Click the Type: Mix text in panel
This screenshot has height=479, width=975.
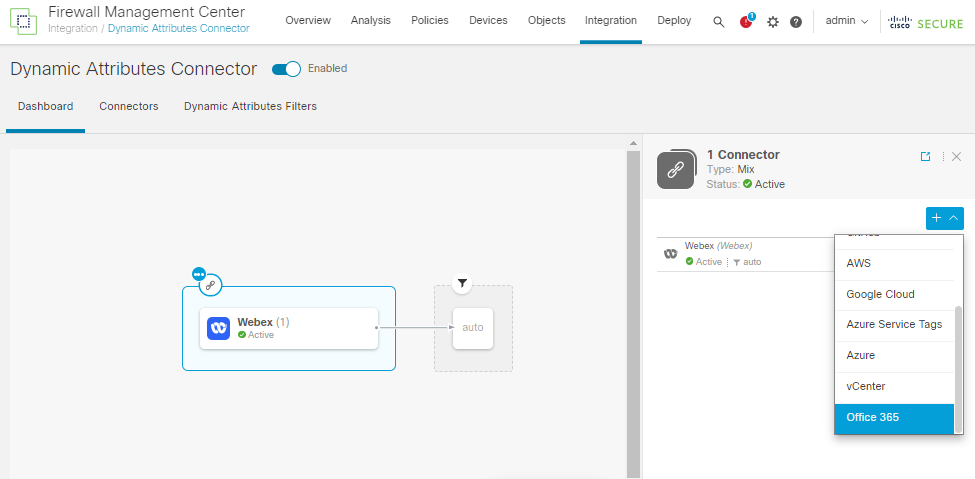pyautogui.click(x=731, y=169)
